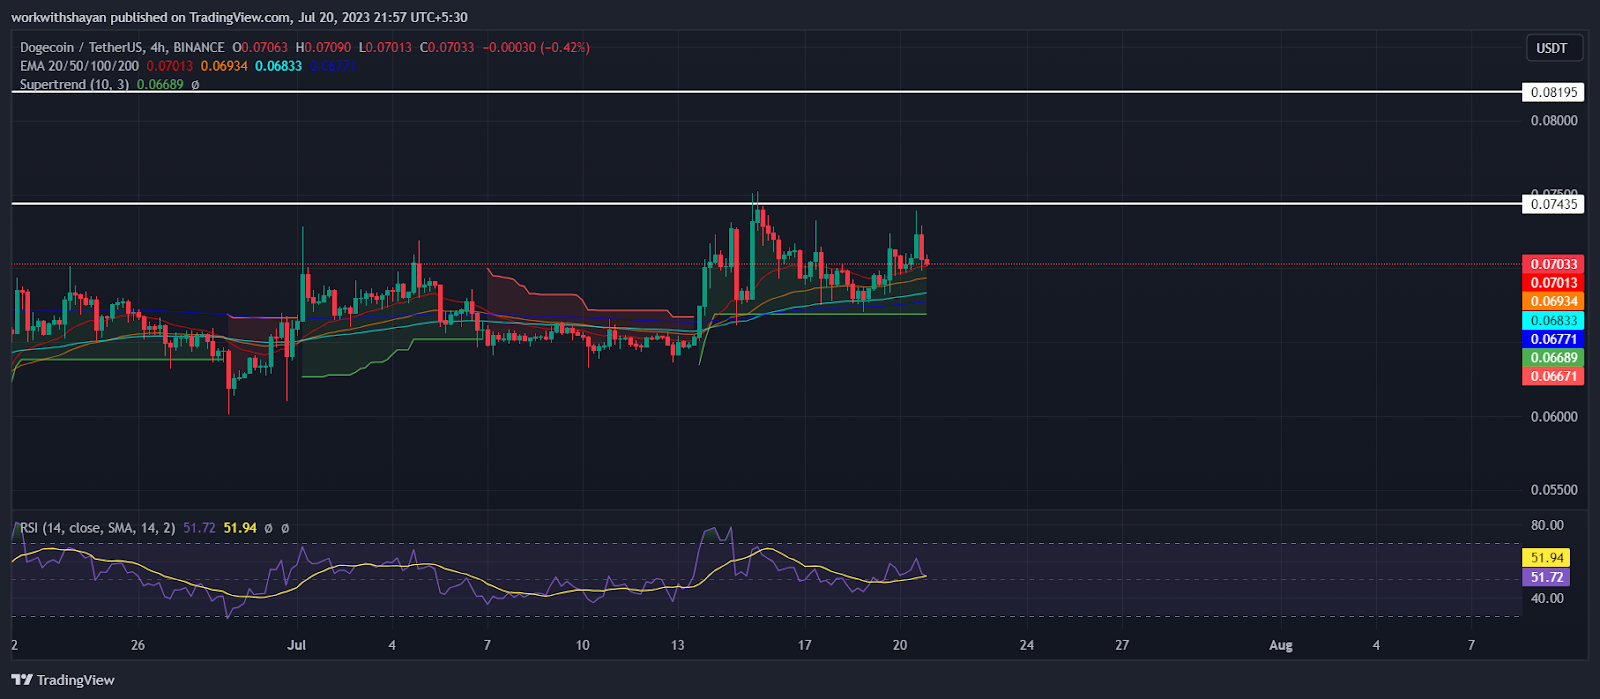Select the RSI (14, close, SMA, 14, 2) legend
The image size is (1600, 699).
(99, 527)
